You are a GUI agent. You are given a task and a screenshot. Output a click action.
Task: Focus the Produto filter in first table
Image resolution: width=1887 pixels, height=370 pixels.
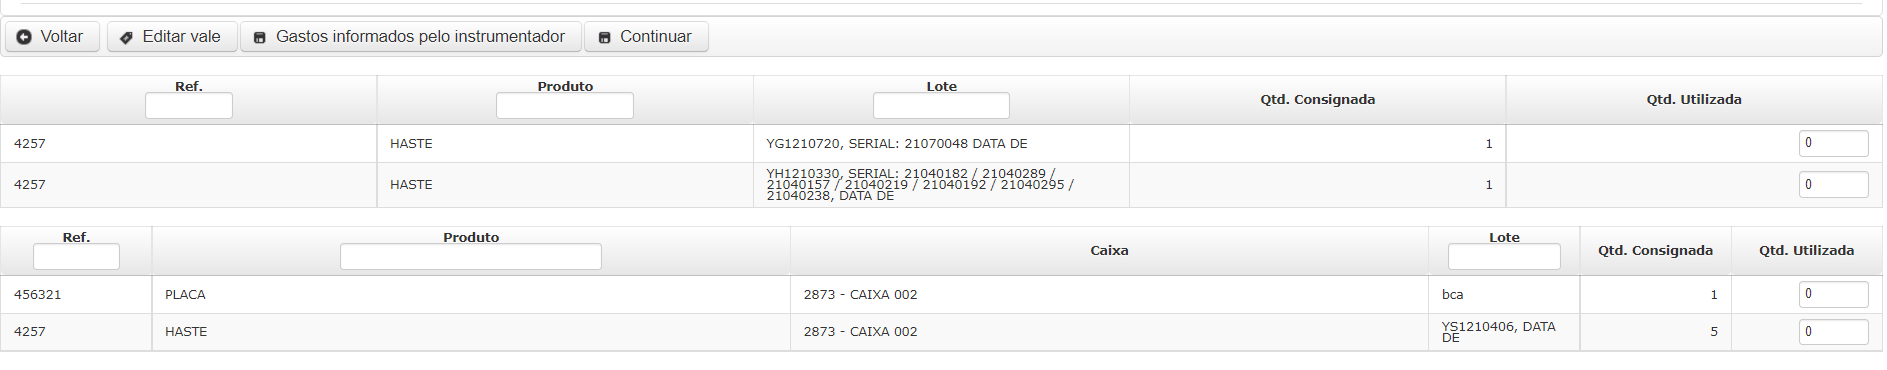click(x=565, y=106)
